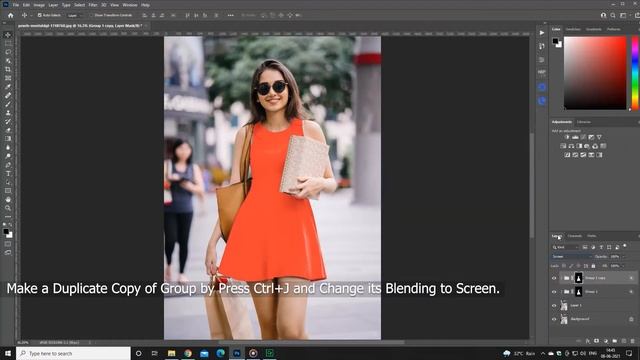The width and height of the screenshot is (640, 360).
Task: Open the Image menu
Action: [x=39, y=5]
